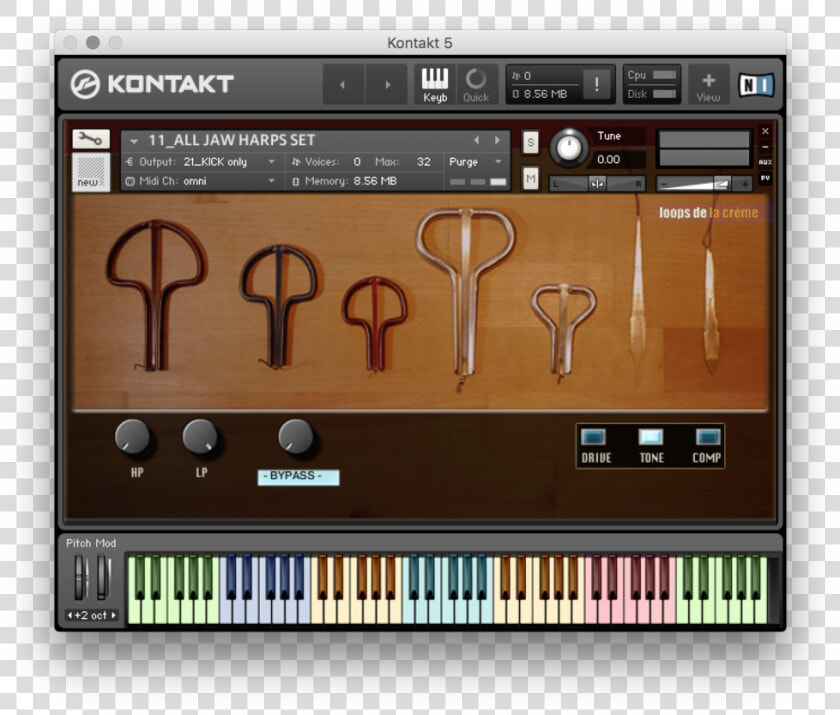Click the LP filter knob

coord(200,437)
